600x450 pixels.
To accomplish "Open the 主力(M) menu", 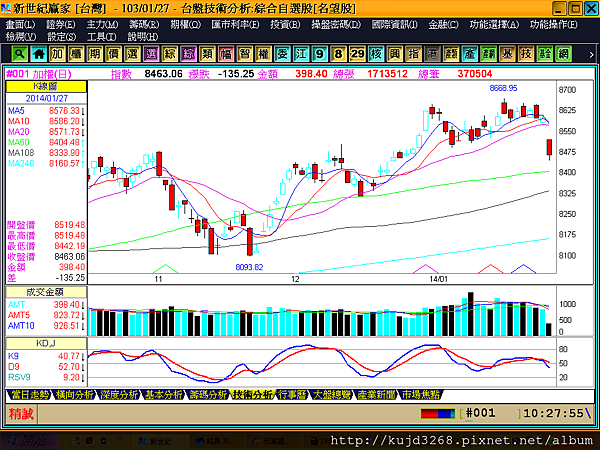I will click(x=102, y=24).
